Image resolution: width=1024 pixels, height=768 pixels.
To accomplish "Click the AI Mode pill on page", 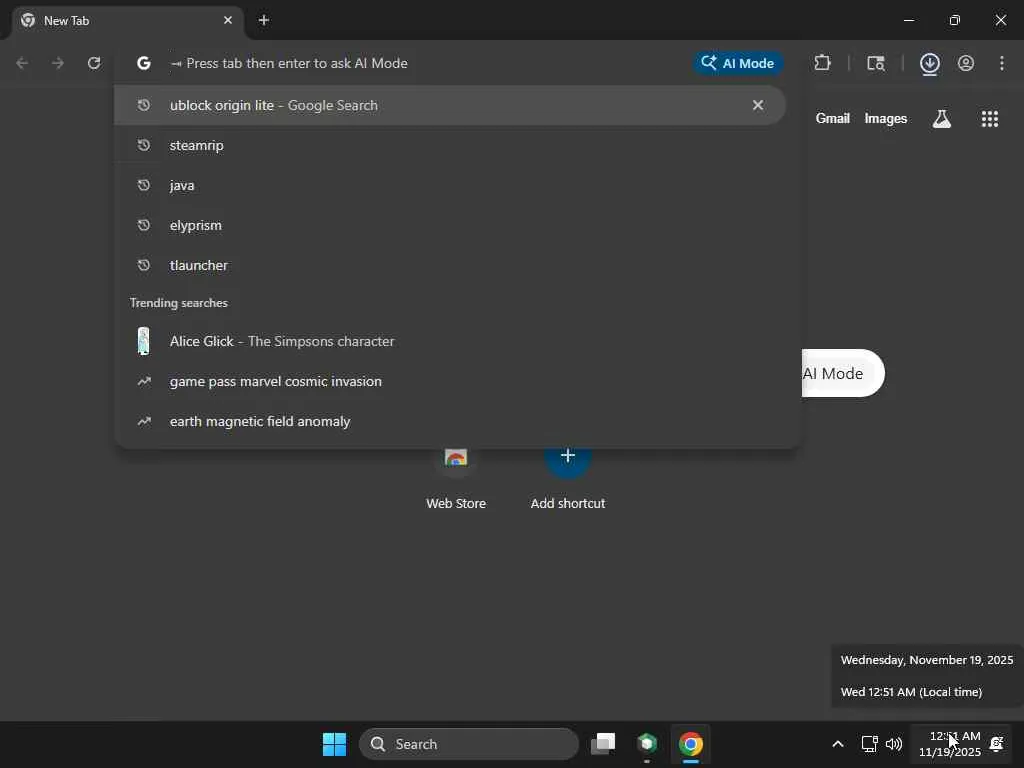I will pyautogui.click(x=843, y=373).
